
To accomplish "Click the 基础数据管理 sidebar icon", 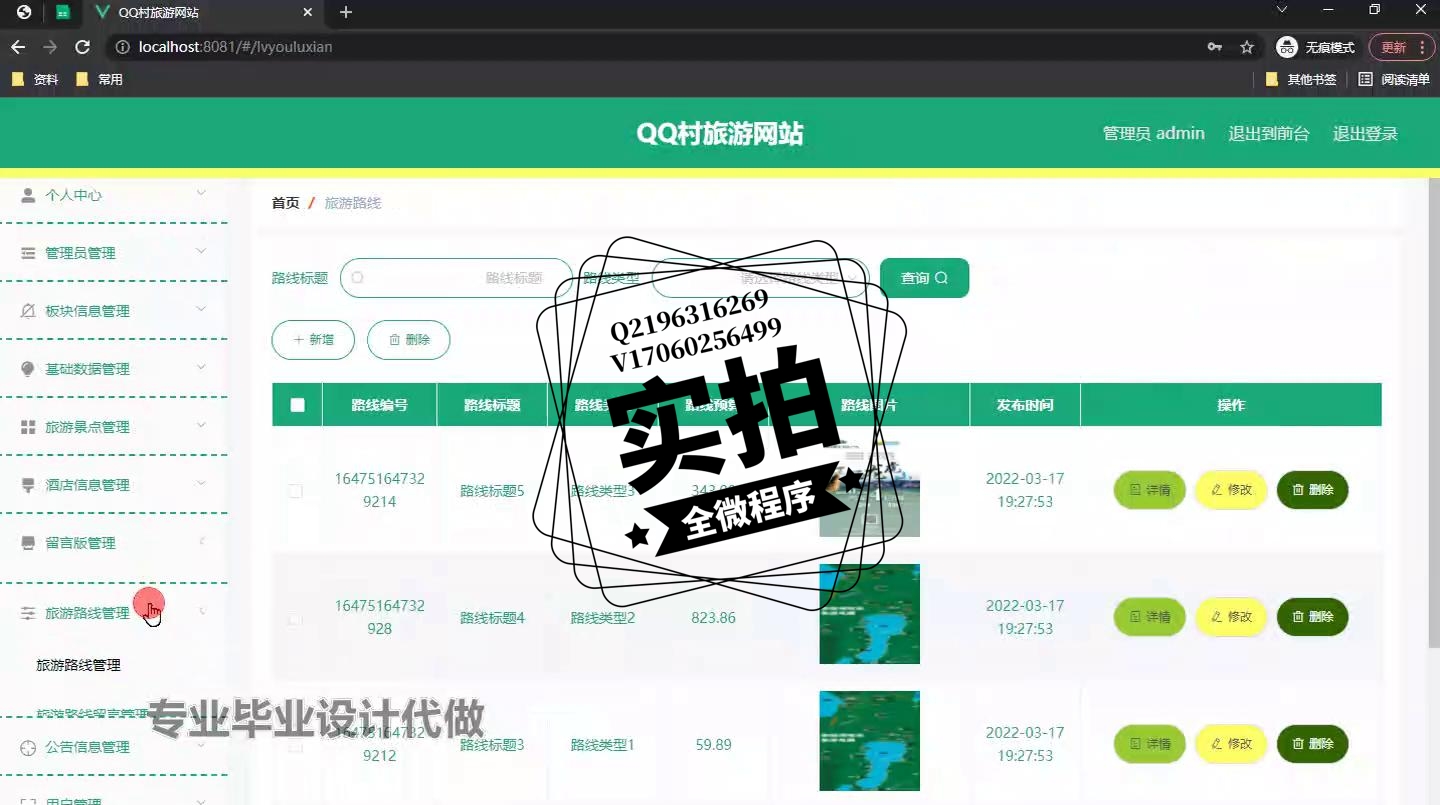I will pyautogui.click(x=28, y=369).
